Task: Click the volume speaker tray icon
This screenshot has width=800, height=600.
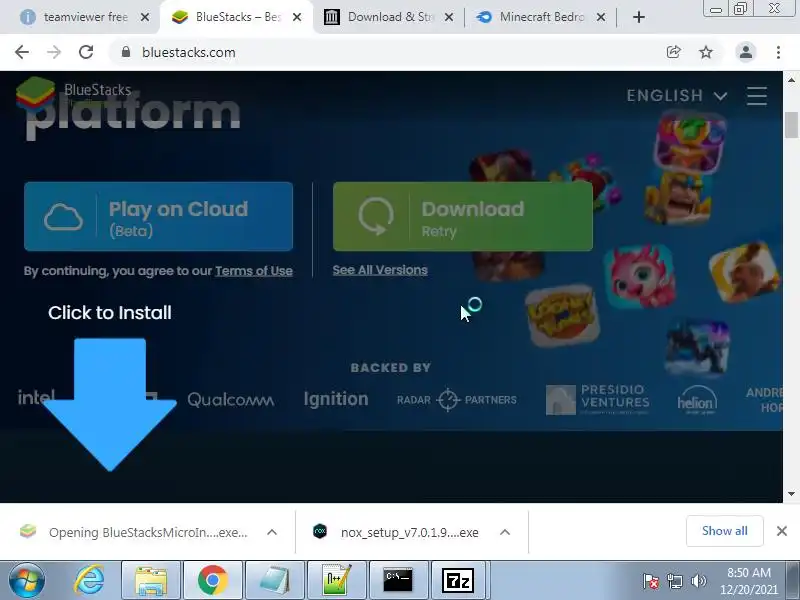Action: 698,581
